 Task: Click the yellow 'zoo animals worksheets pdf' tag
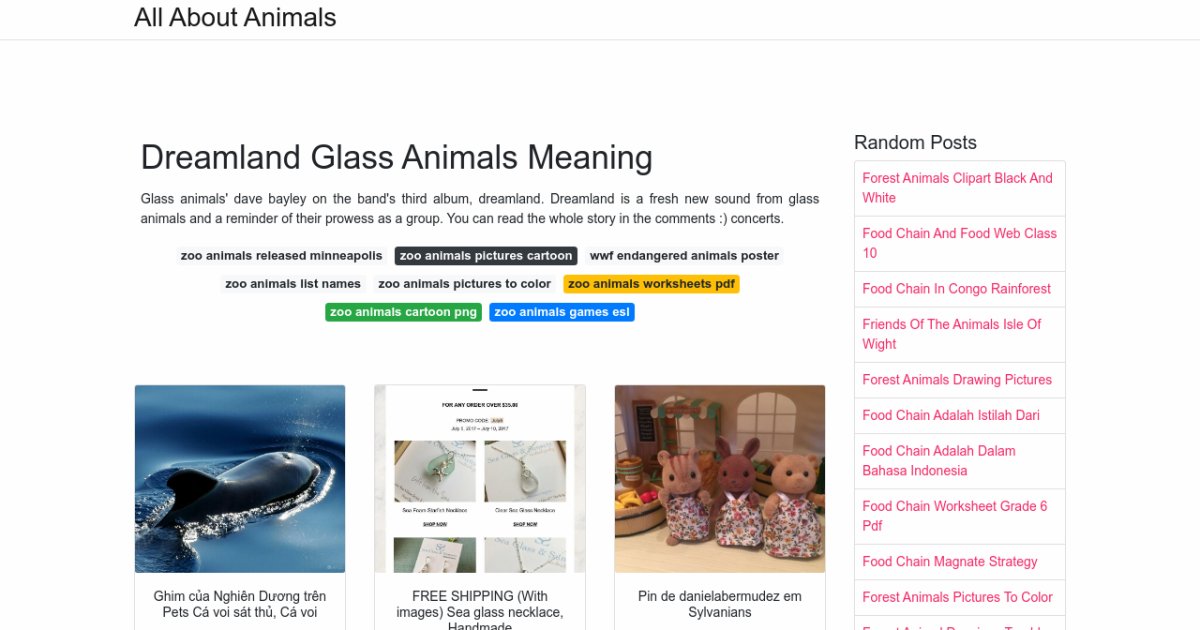pos(651,284)
